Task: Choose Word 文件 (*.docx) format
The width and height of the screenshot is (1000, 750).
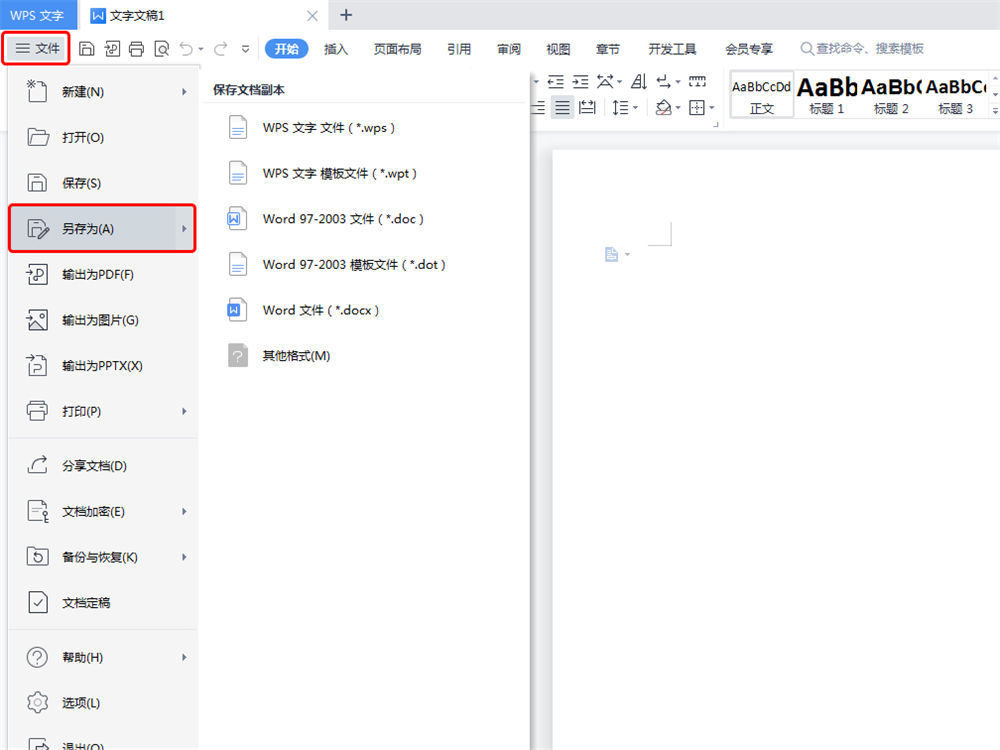Action: pos(320,310)
